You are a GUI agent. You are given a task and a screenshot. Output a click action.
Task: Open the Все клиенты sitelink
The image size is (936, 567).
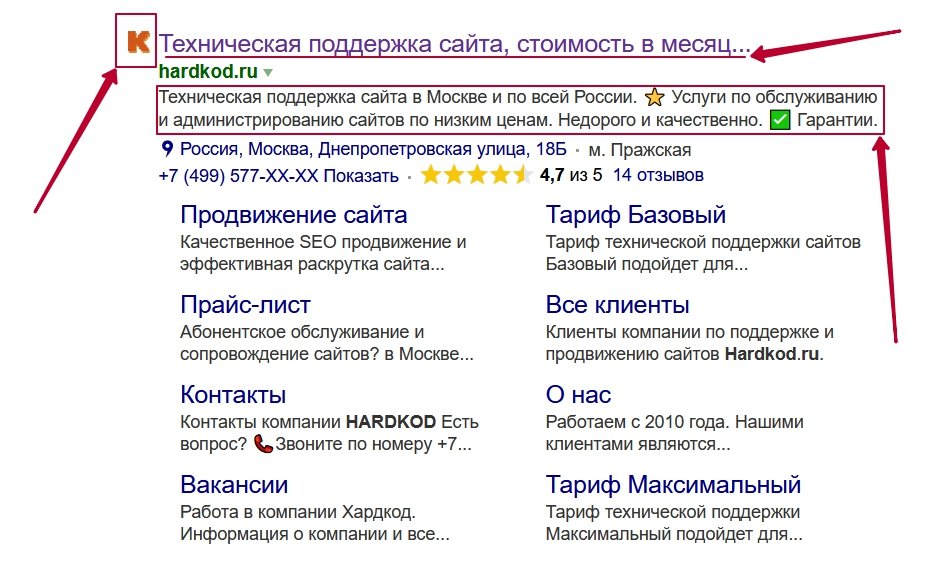(x=617, y=305)
